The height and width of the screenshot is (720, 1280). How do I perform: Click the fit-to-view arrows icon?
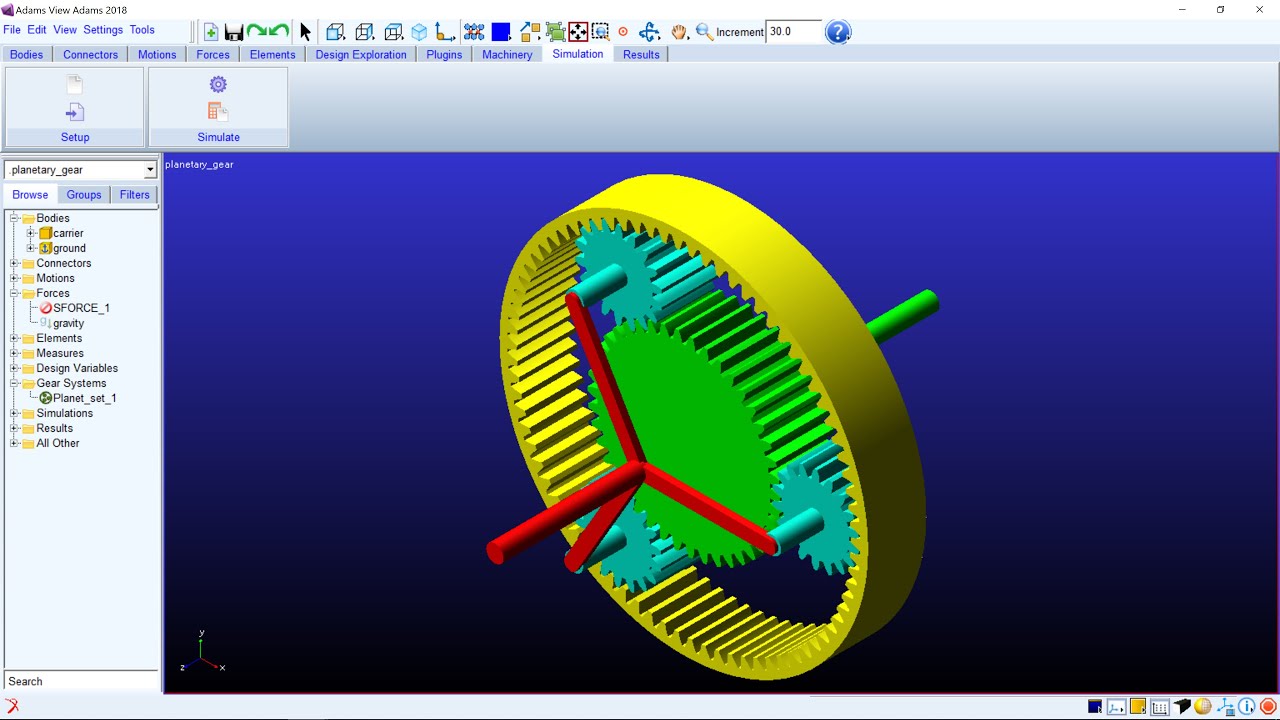click(x=578, y=32)
